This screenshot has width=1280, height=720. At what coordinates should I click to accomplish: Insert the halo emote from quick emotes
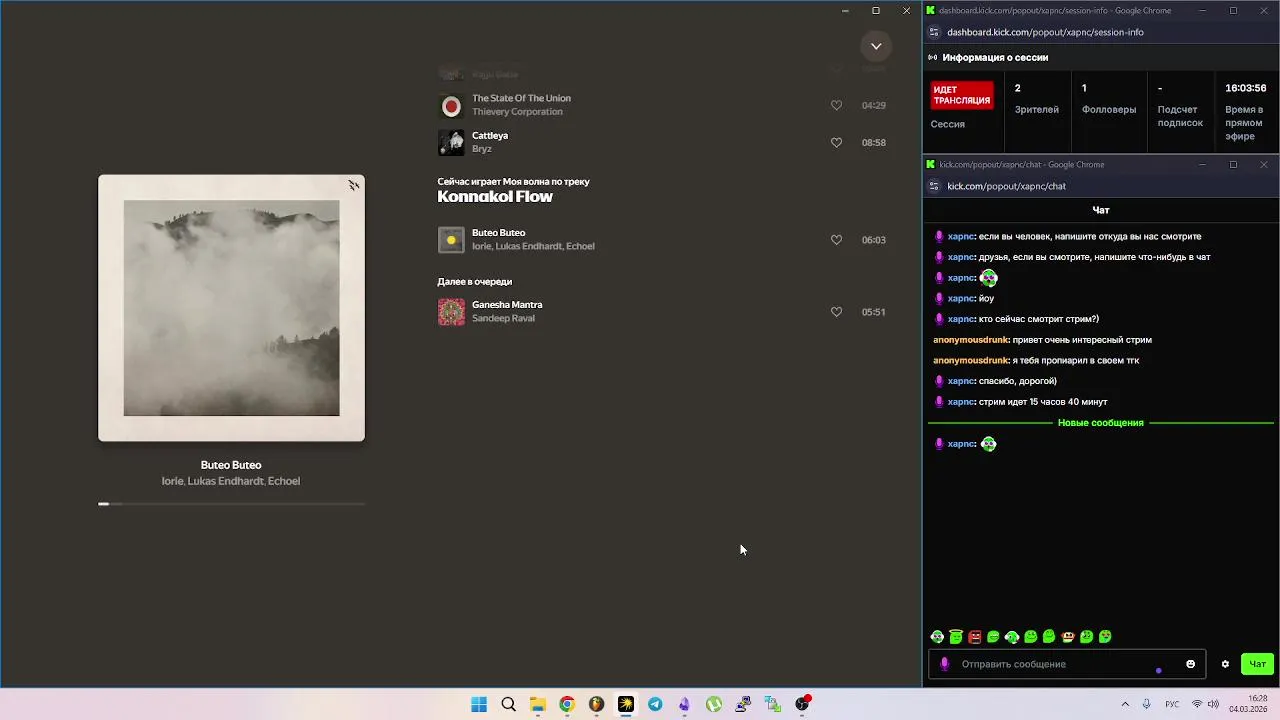point(956,637)
